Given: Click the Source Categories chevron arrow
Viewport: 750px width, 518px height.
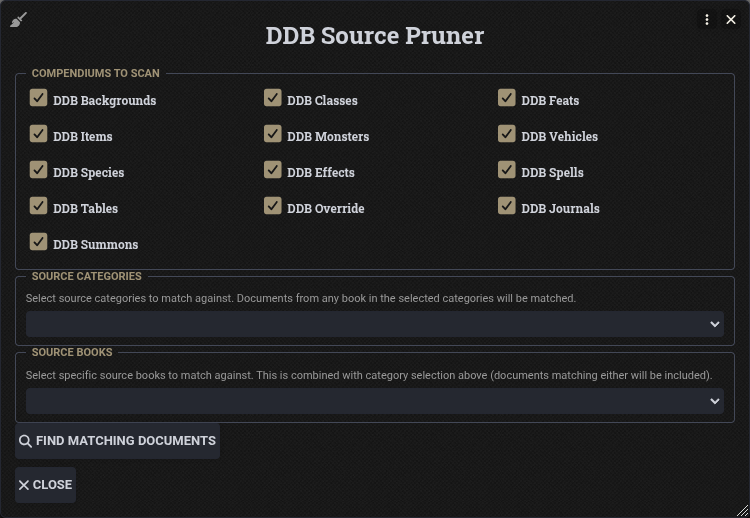Looking at the screenshot, I should tap(715, 324).
